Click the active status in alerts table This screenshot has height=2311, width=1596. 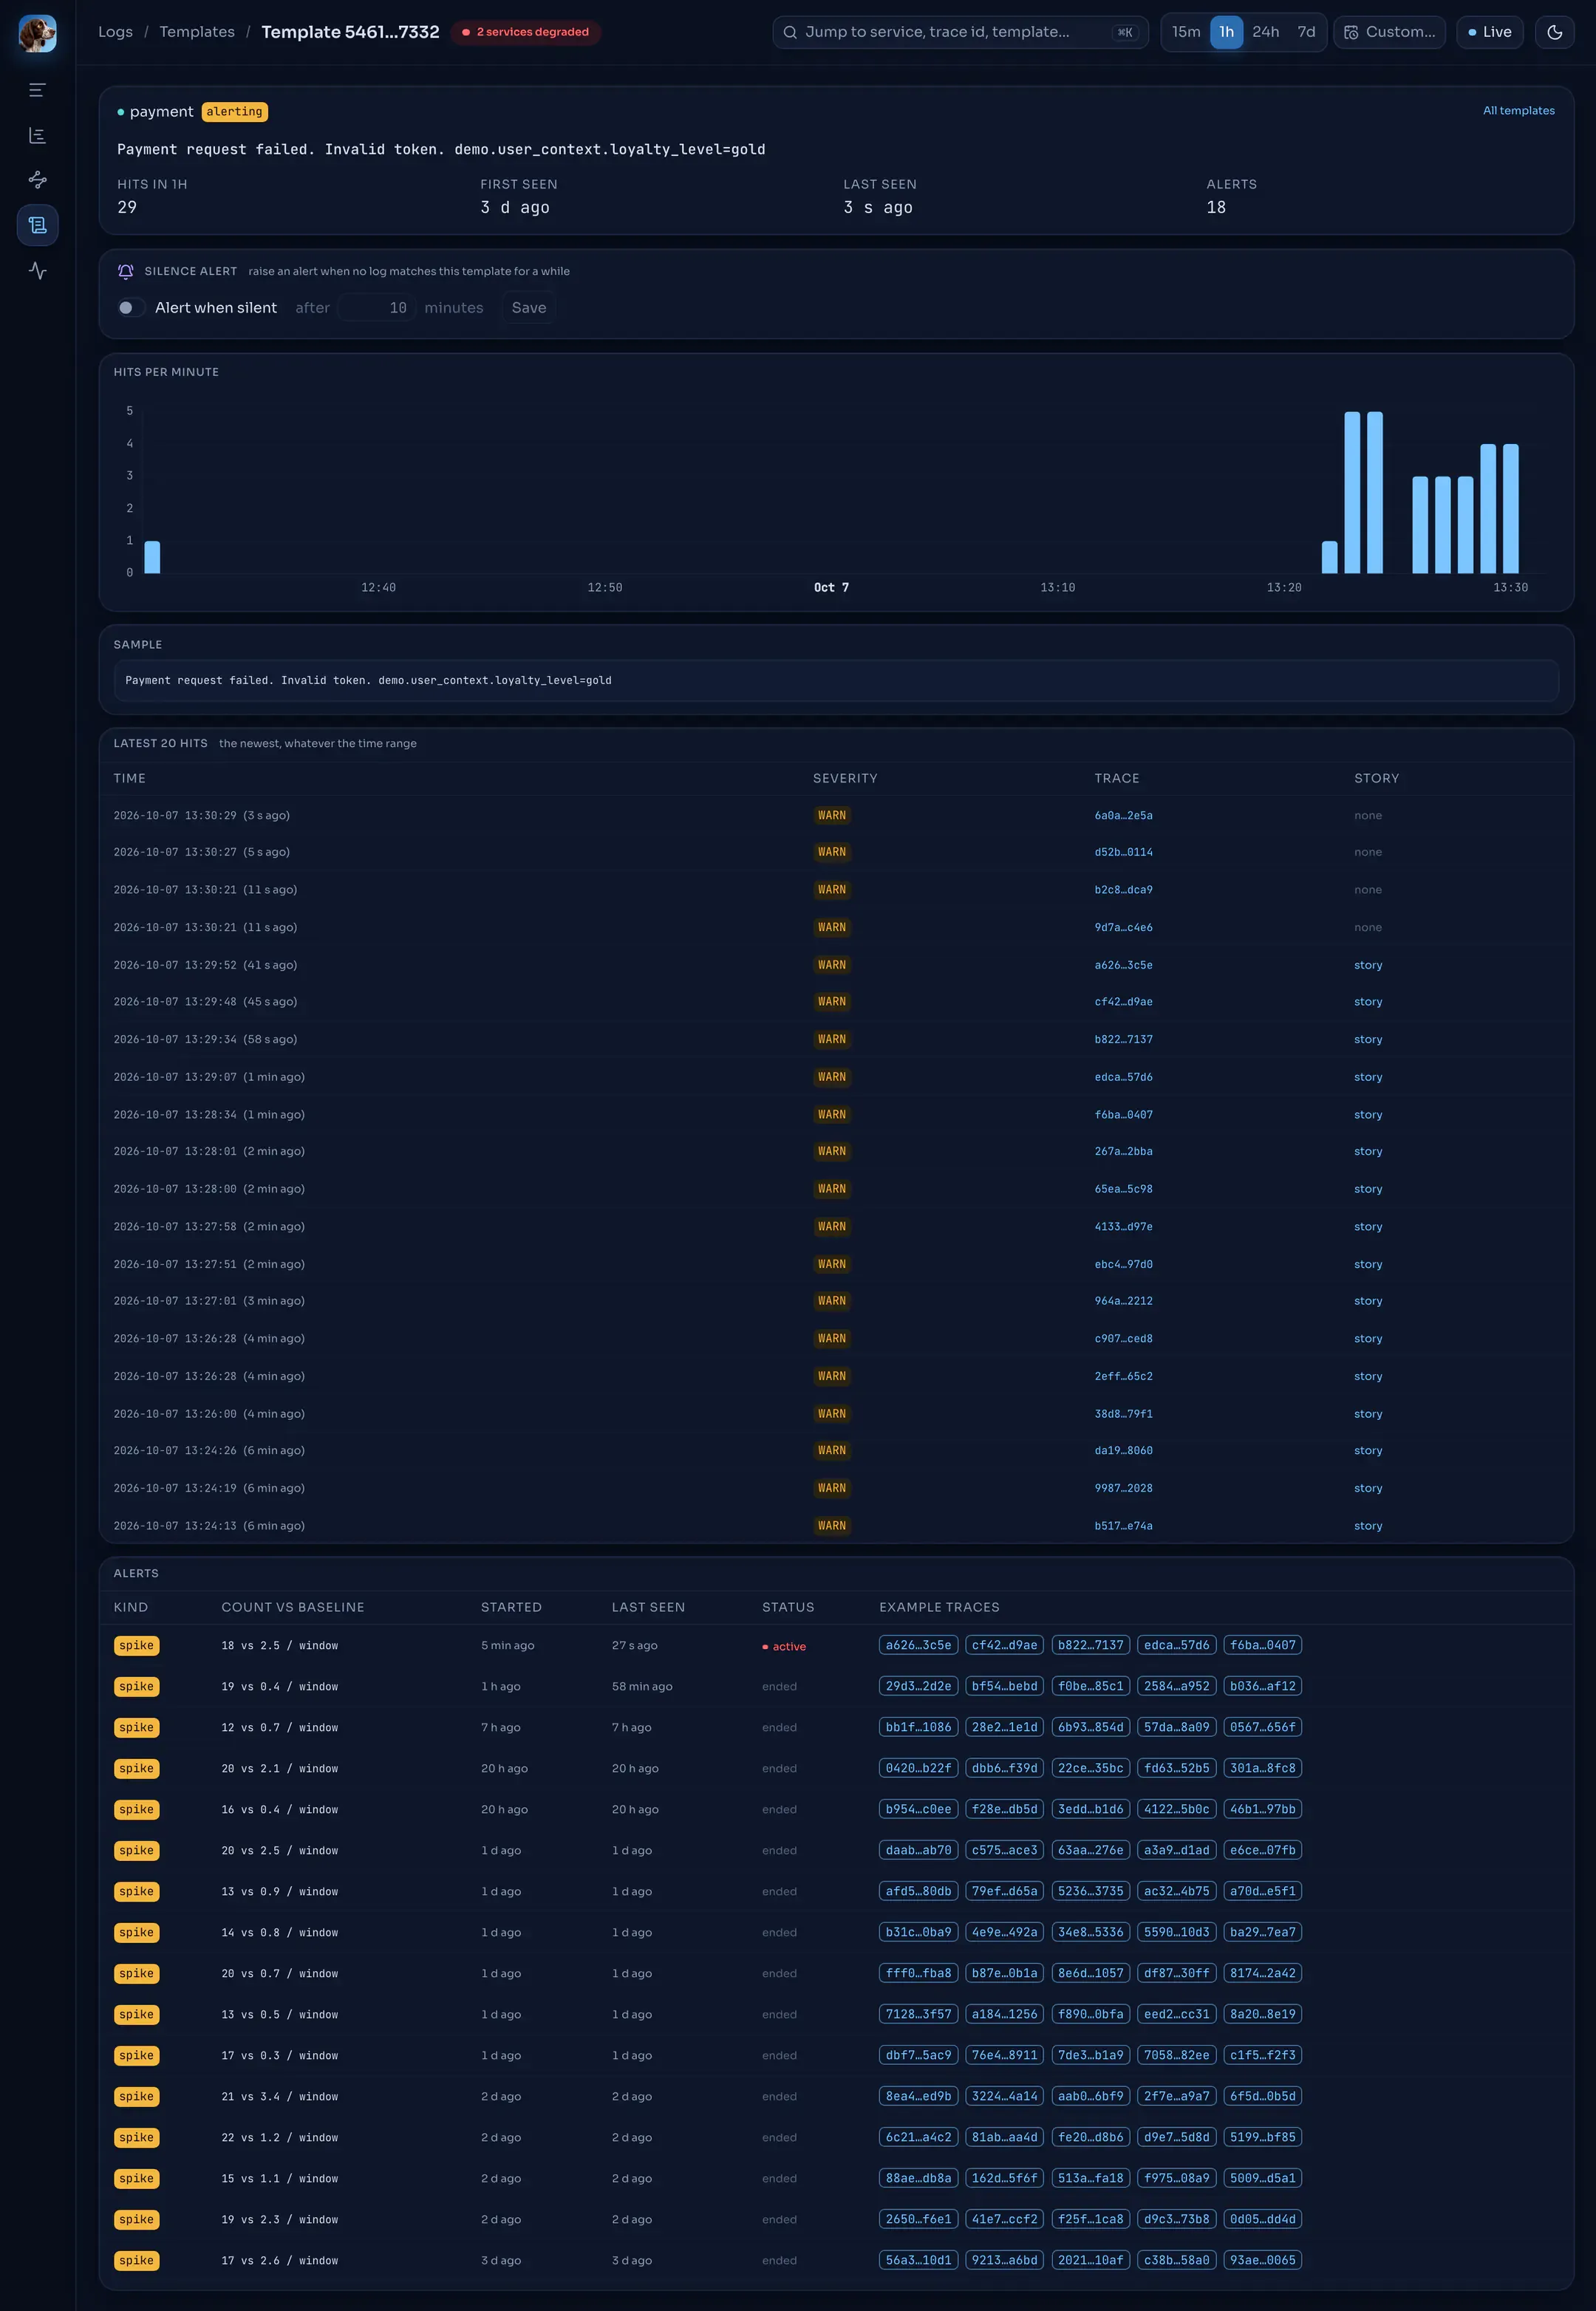point(784,1646)
